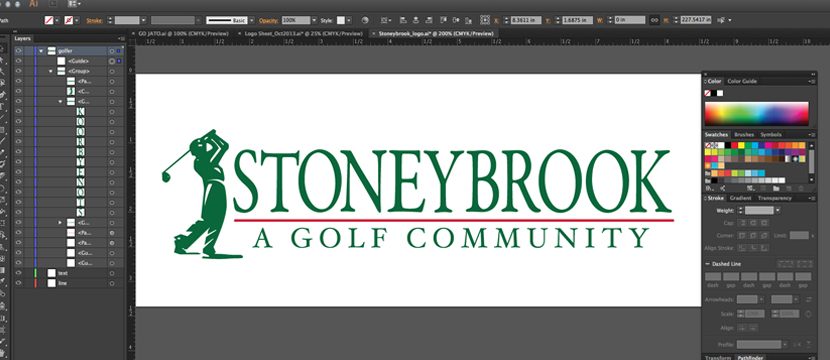Image resolution: width=830 pixels, height=360 pixels.
Task: Select the golfer layer row
Action: [x=69, y=51]
